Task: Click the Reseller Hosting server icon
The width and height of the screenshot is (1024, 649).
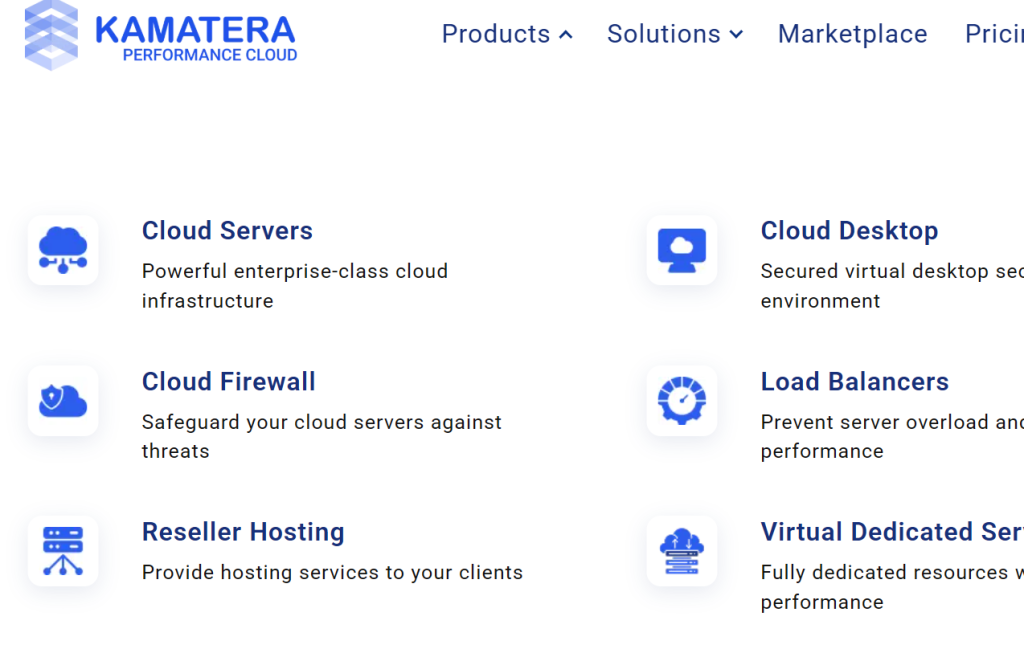Action: [63, 551]
